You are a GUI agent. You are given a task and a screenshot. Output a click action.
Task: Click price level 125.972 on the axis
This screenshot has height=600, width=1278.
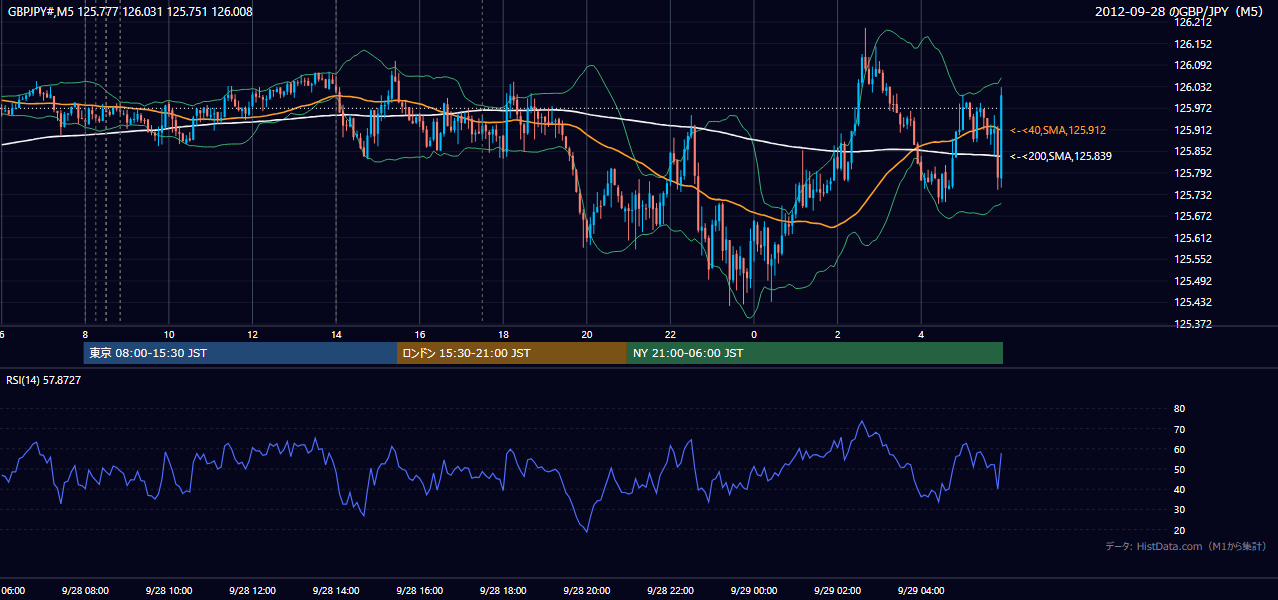1193,108
